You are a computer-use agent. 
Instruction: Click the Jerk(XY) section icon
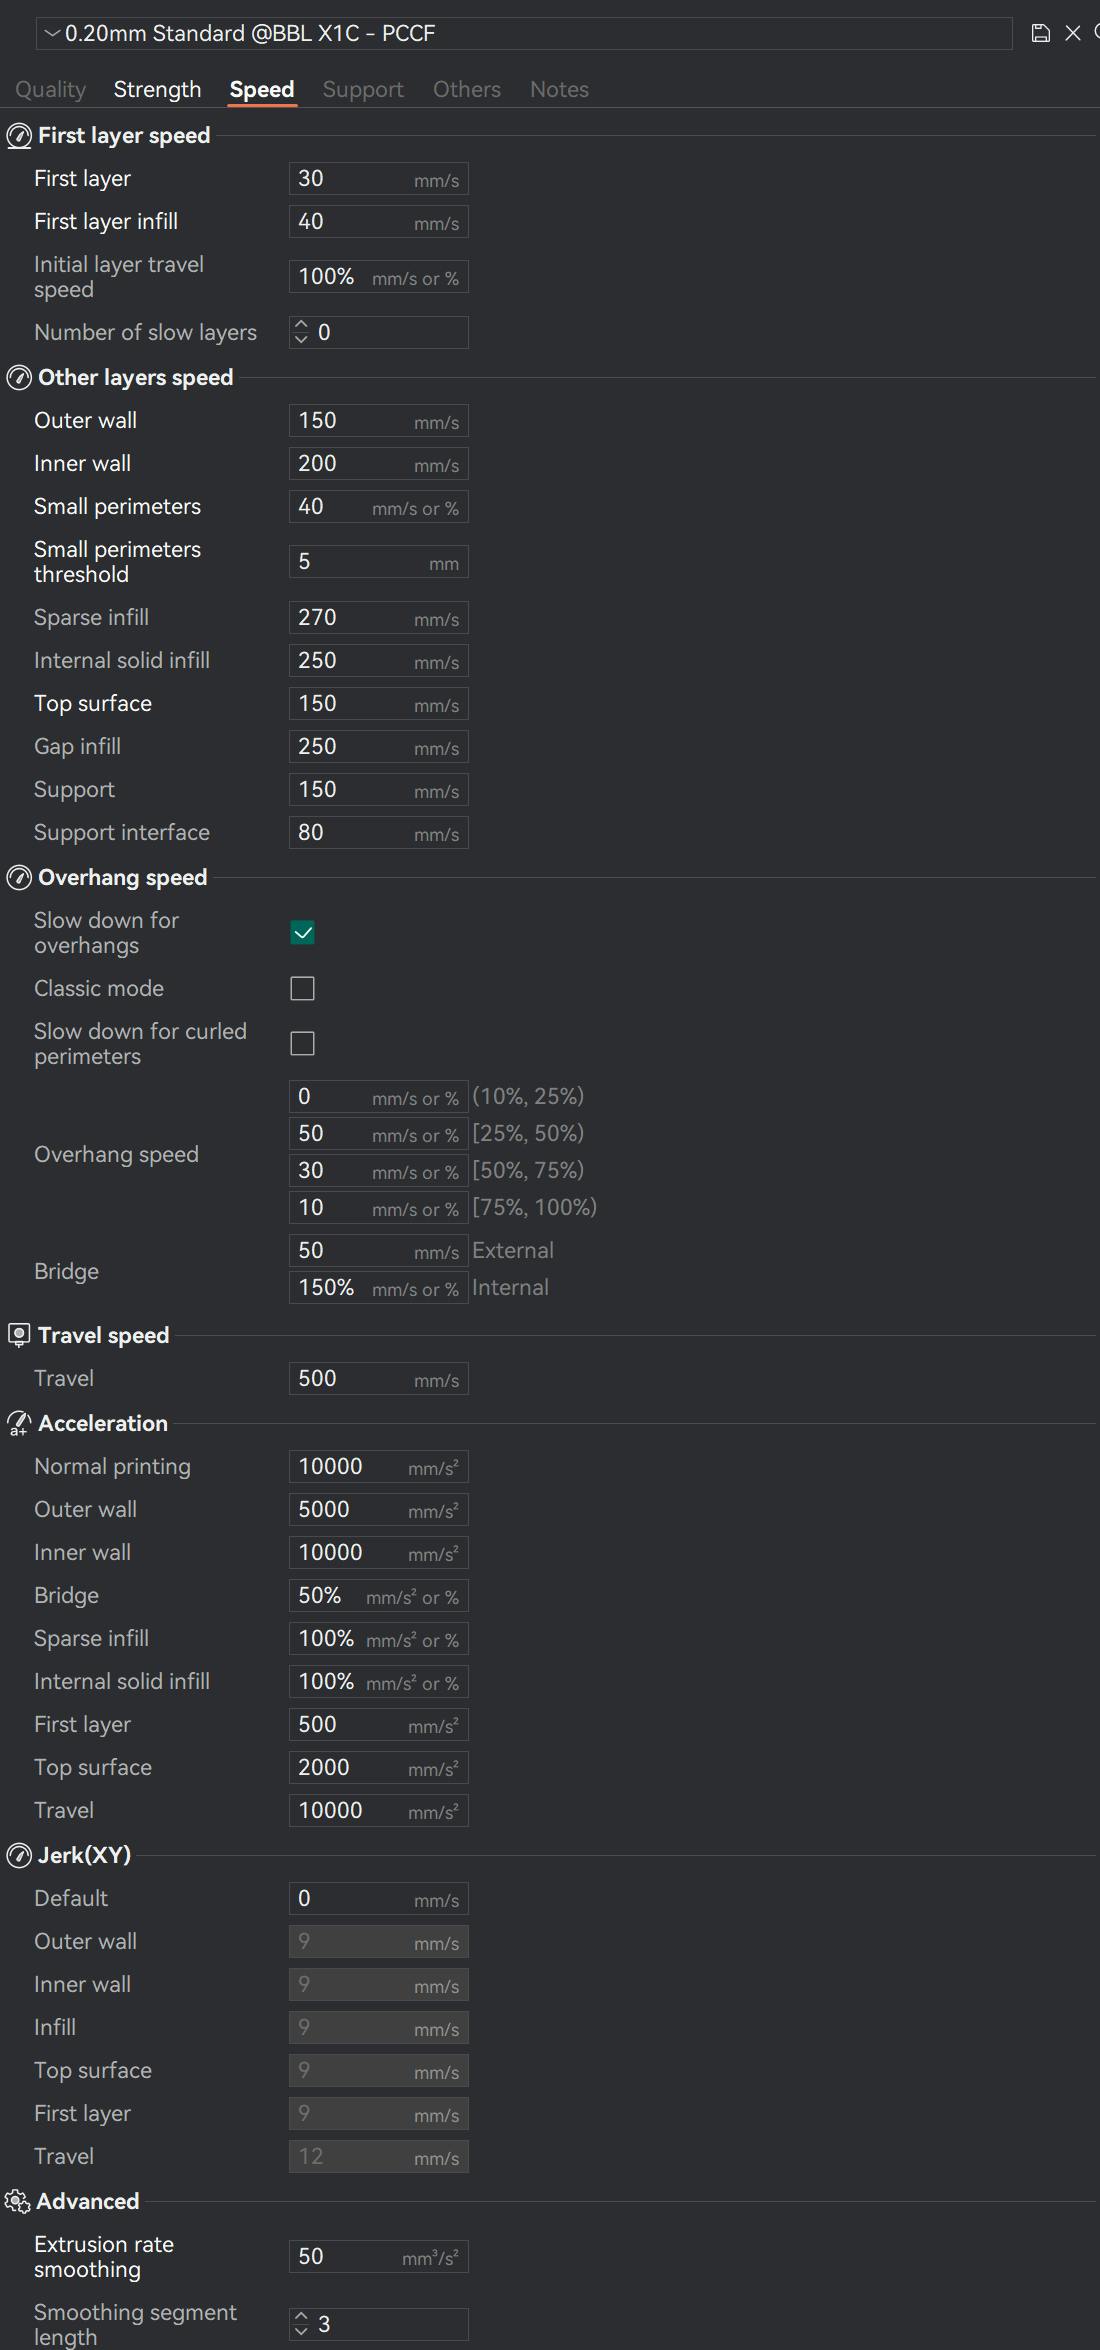(19, 1856)
